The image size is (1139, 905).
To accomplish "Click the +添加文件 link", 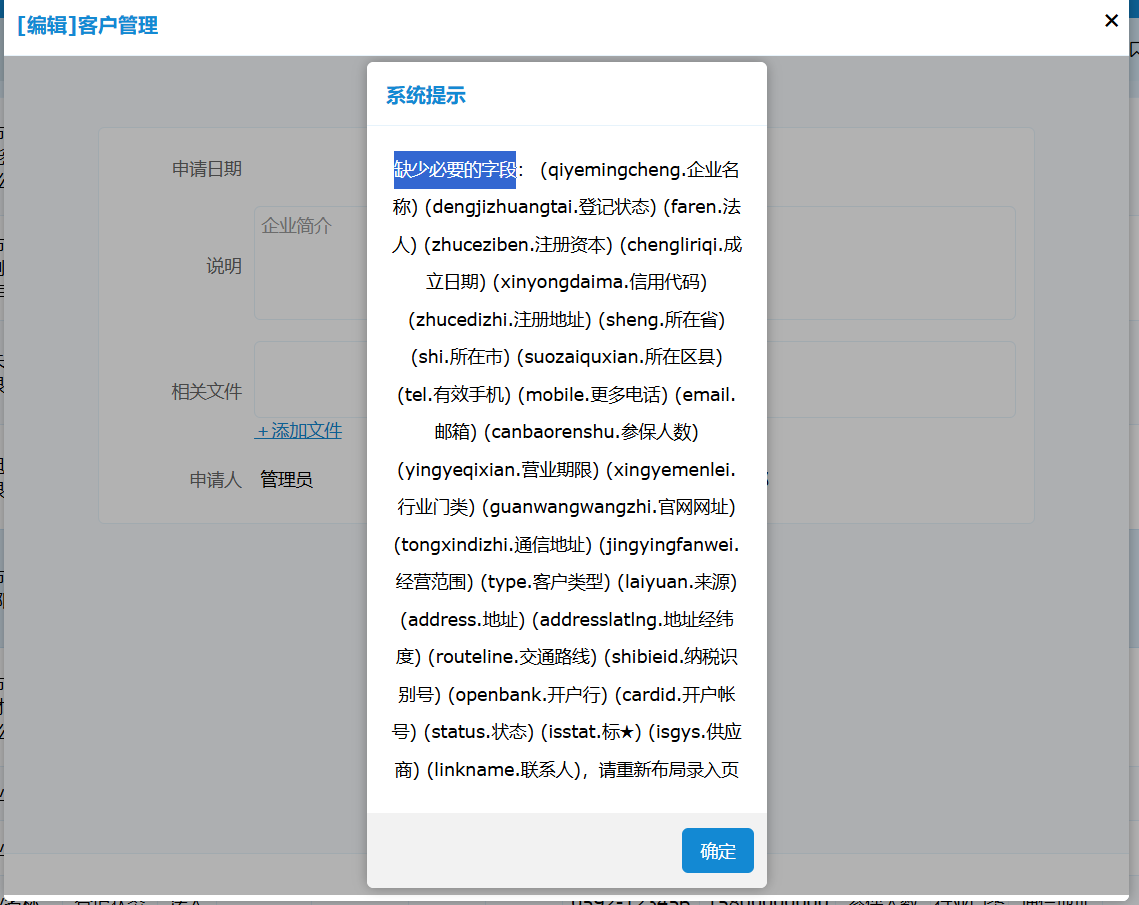I will (x=299, y=431).
